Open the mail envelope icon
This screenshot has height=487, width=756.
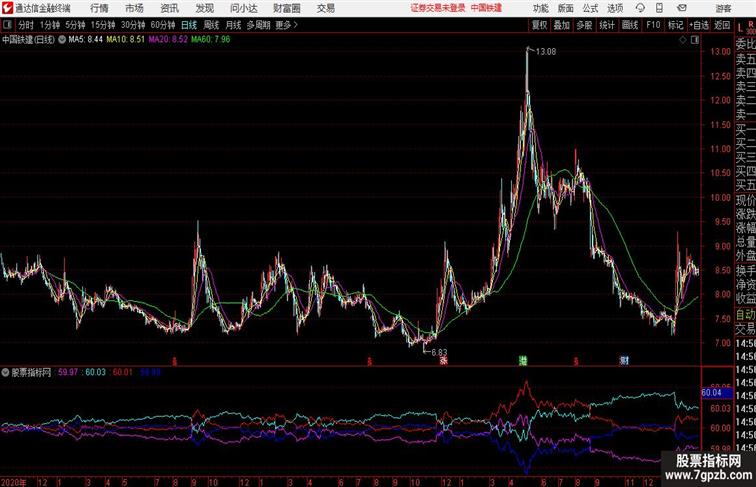682,8
